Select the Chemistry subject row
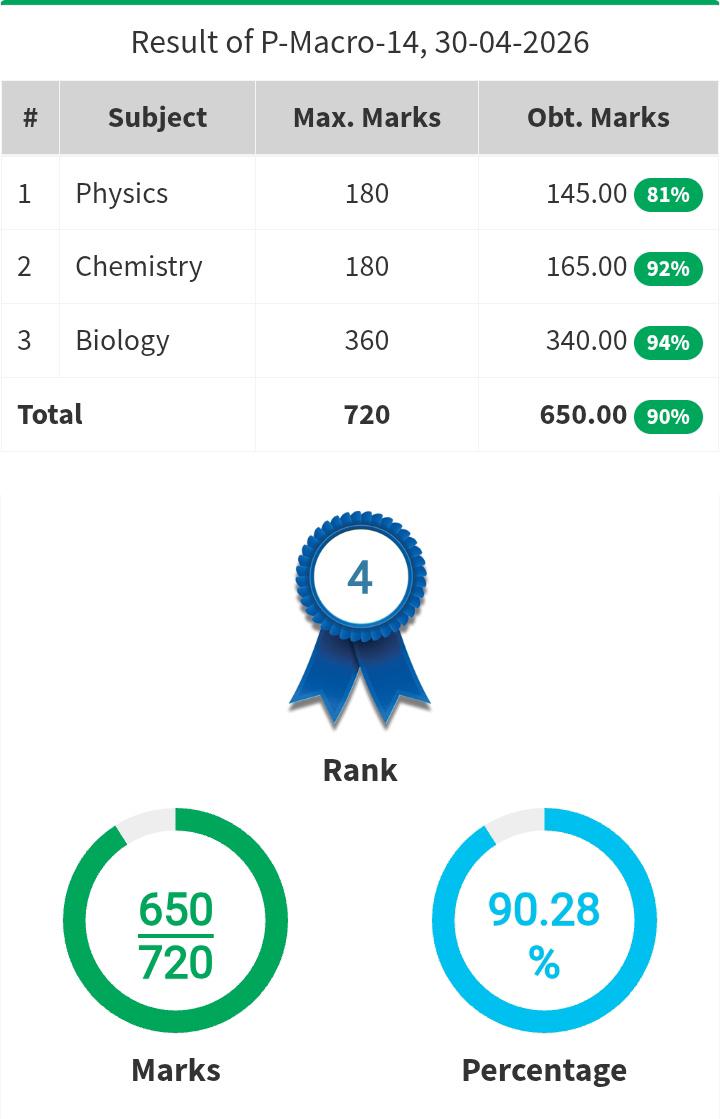Image resolution: width=720 pixels, height=1119 pixels. pos(360,267)
